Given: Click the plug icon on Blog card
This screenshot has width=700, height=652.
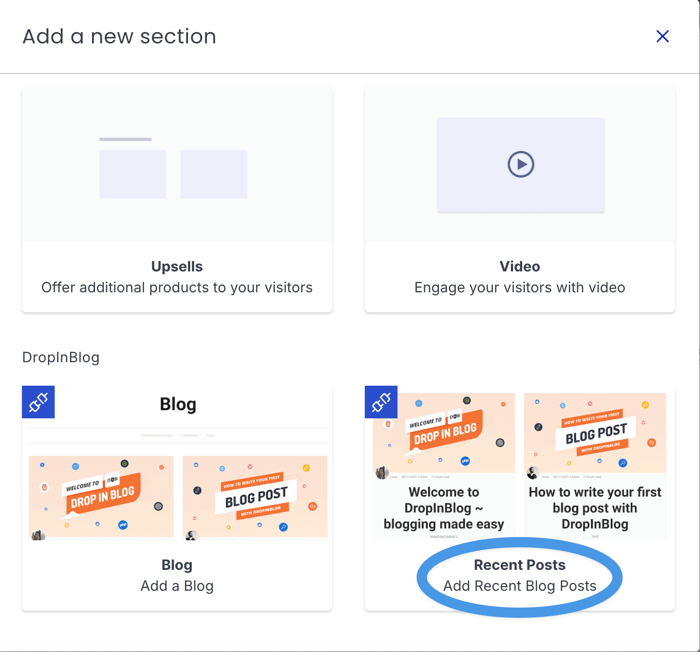Looking at the screenshot, I should point(38,402).
